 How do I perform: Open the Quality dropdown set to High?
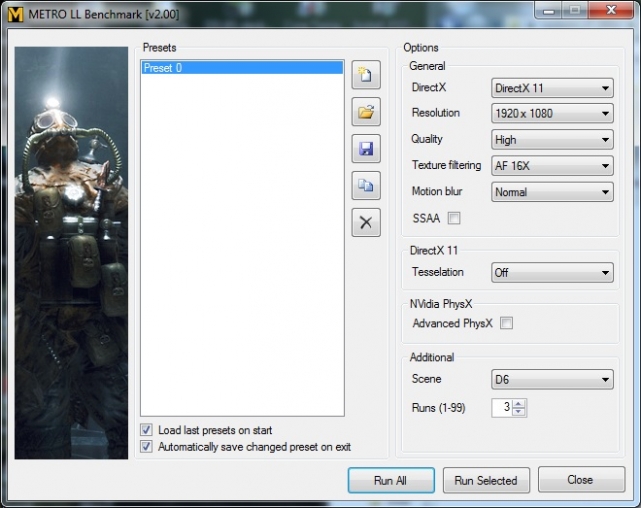click(x=552, y=140)
